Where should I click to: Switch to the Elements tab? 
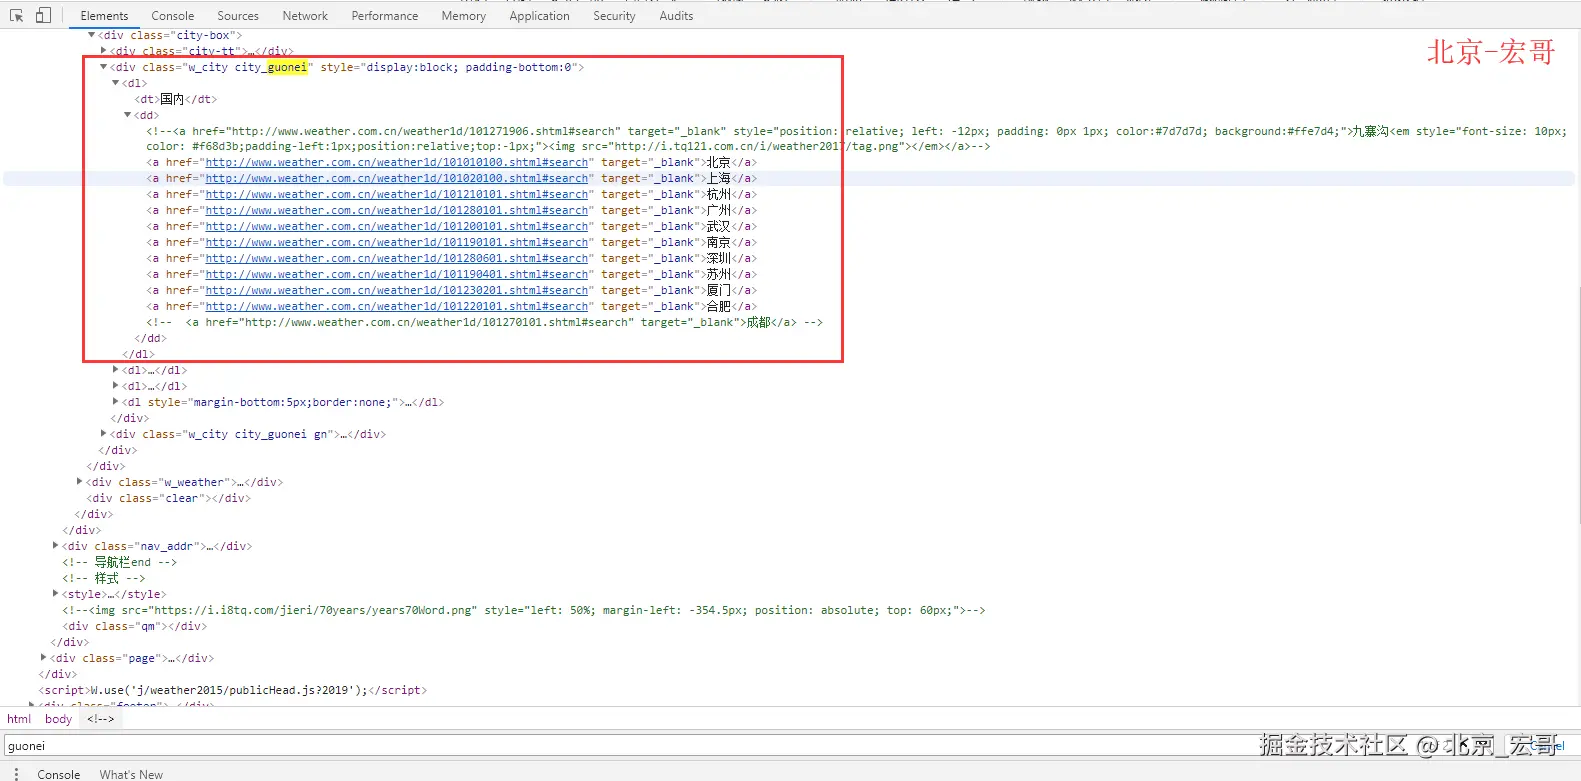104,16
